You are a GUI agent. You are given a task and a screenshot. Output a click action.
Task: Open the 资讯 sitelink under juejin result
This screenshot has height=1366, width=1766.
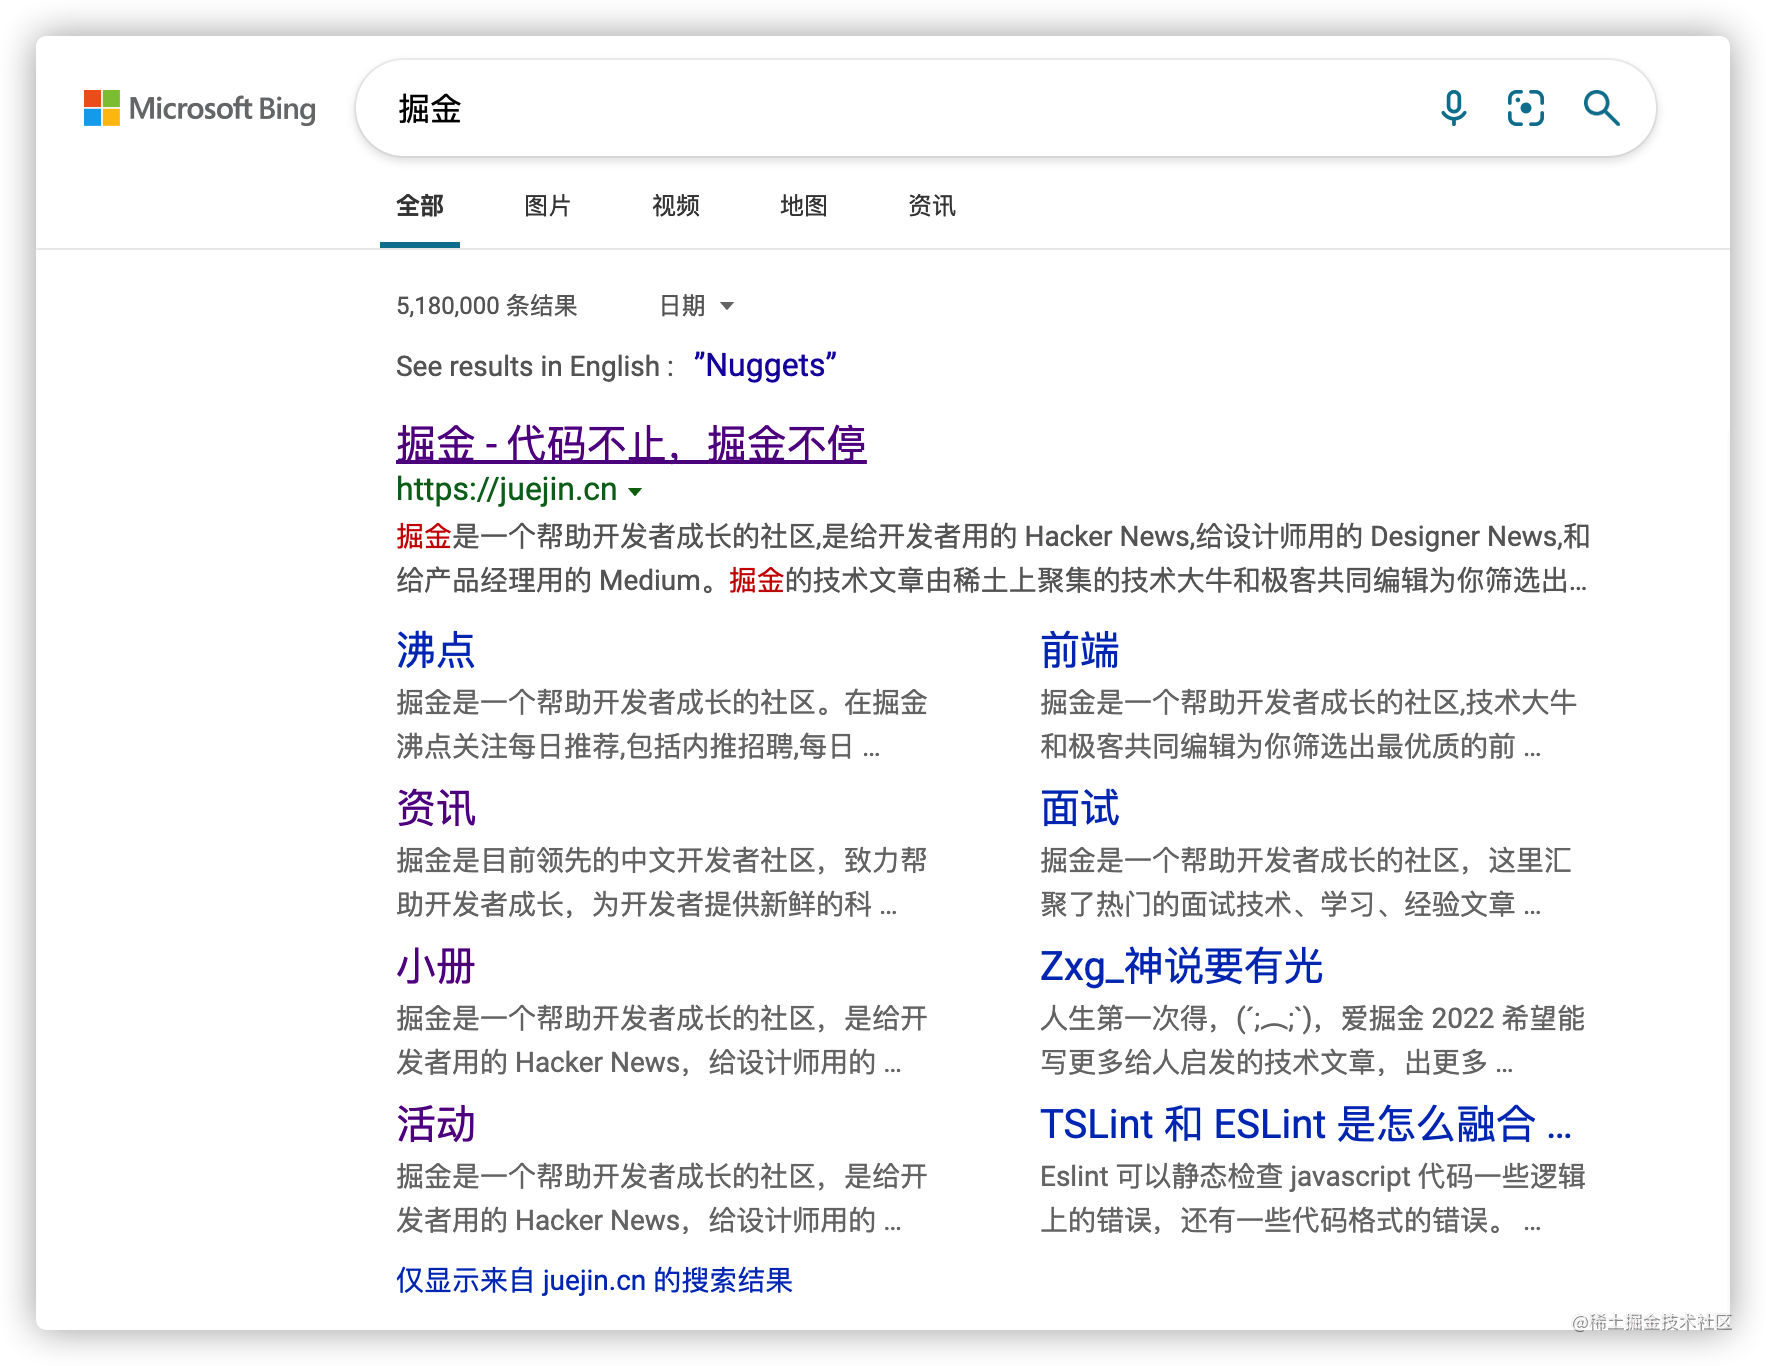pos(436,809)
